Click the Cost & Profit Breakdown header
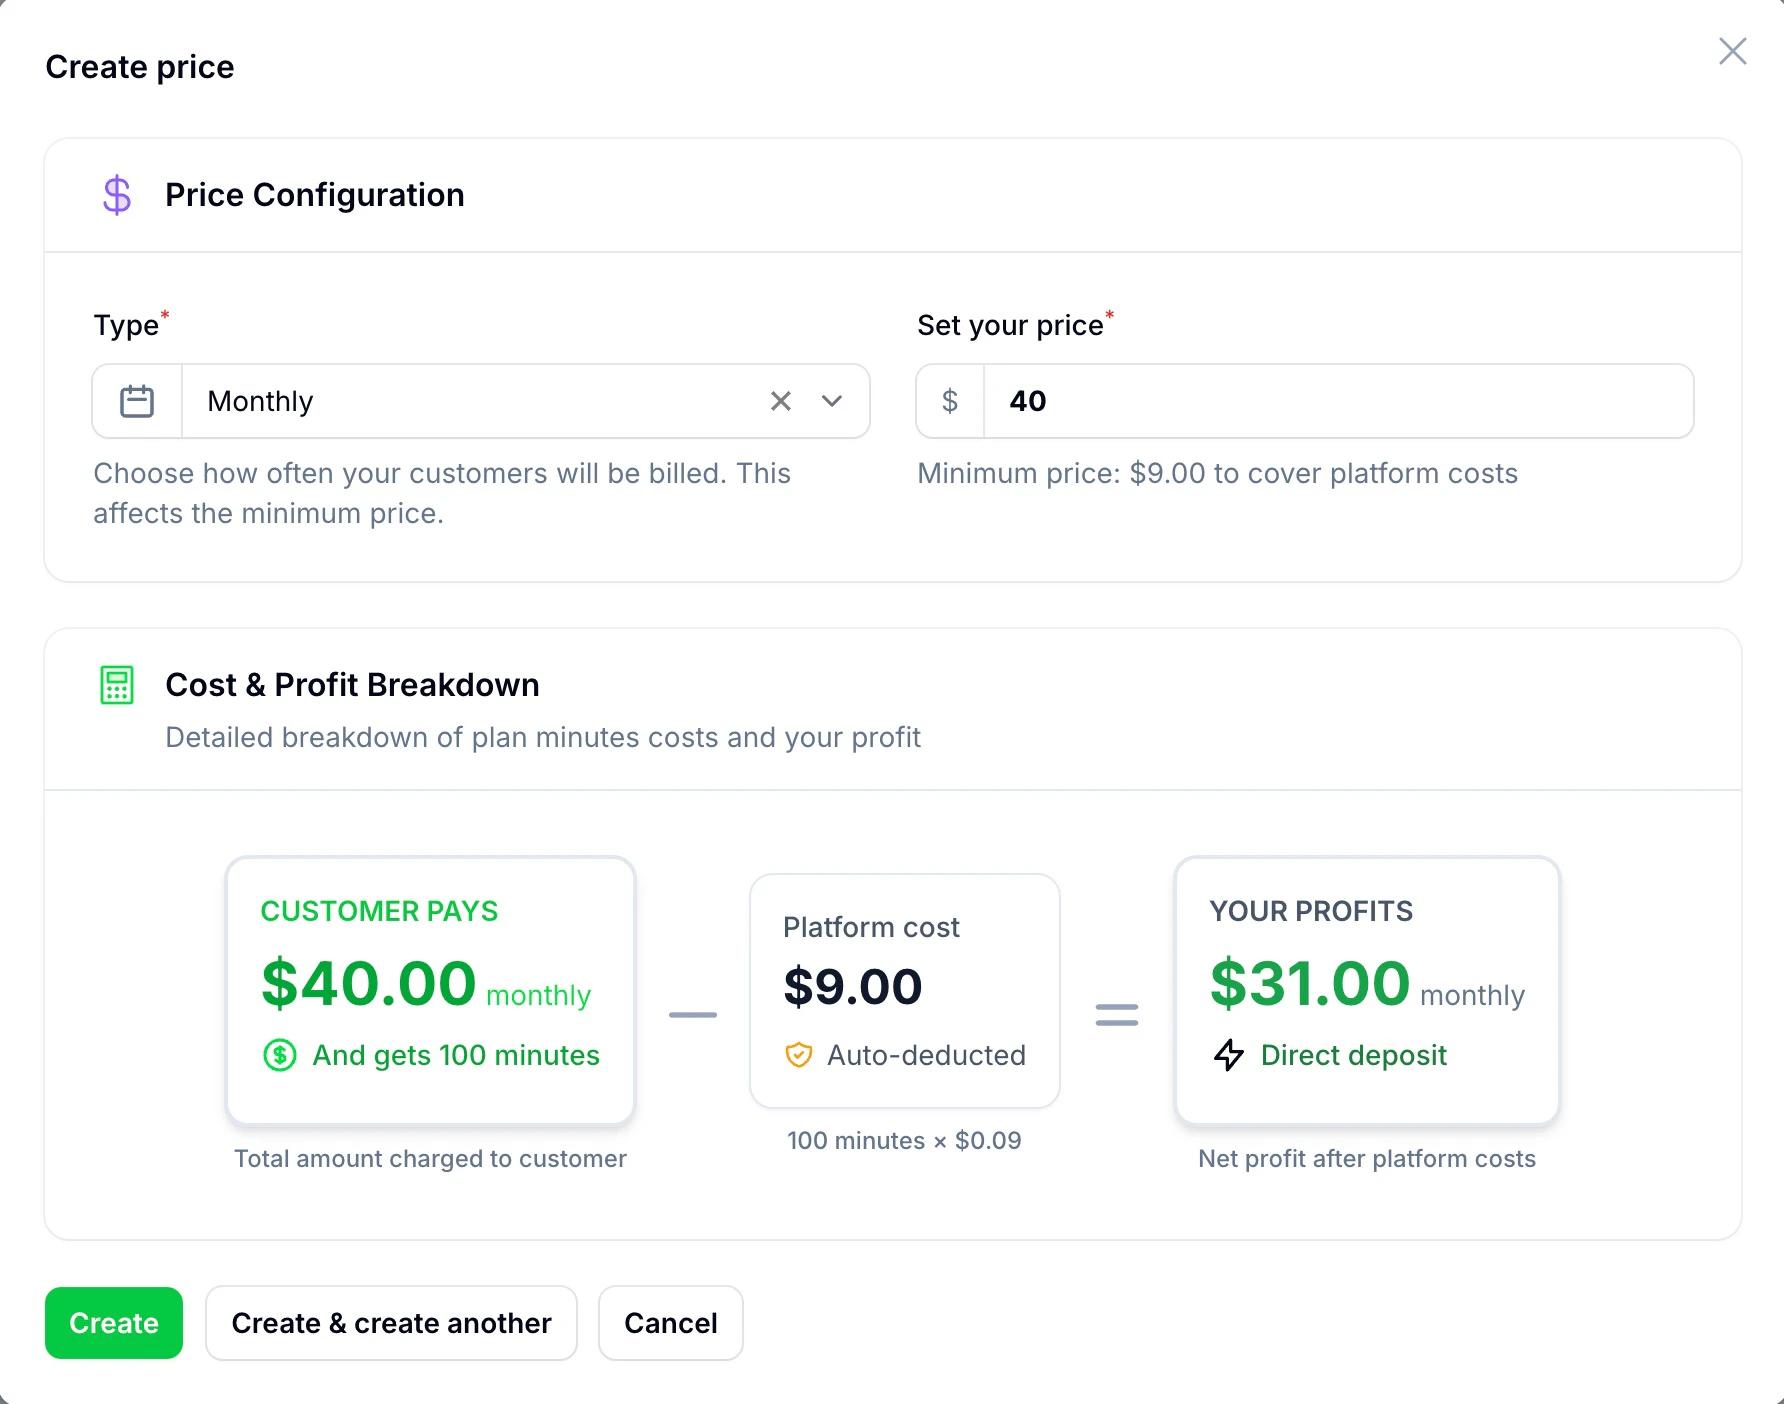This screenshot has width=1784, height=1404. 352,684
